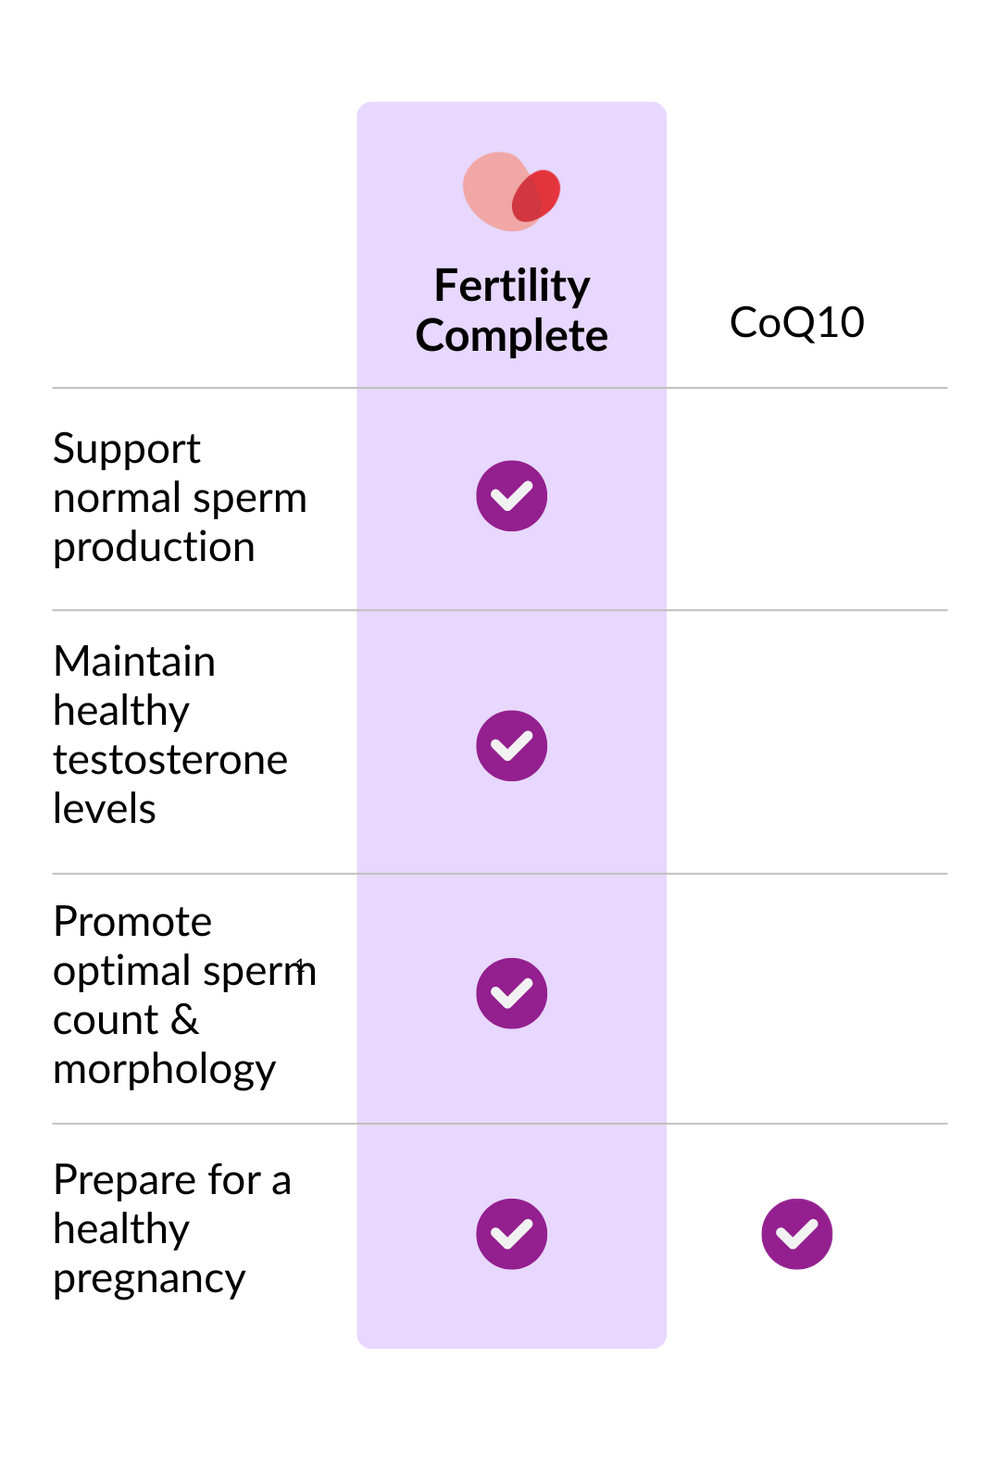Screen dimensions: 1000x1481
Task: Click the top gray divider left of the column
Action: tap(200, 388)
